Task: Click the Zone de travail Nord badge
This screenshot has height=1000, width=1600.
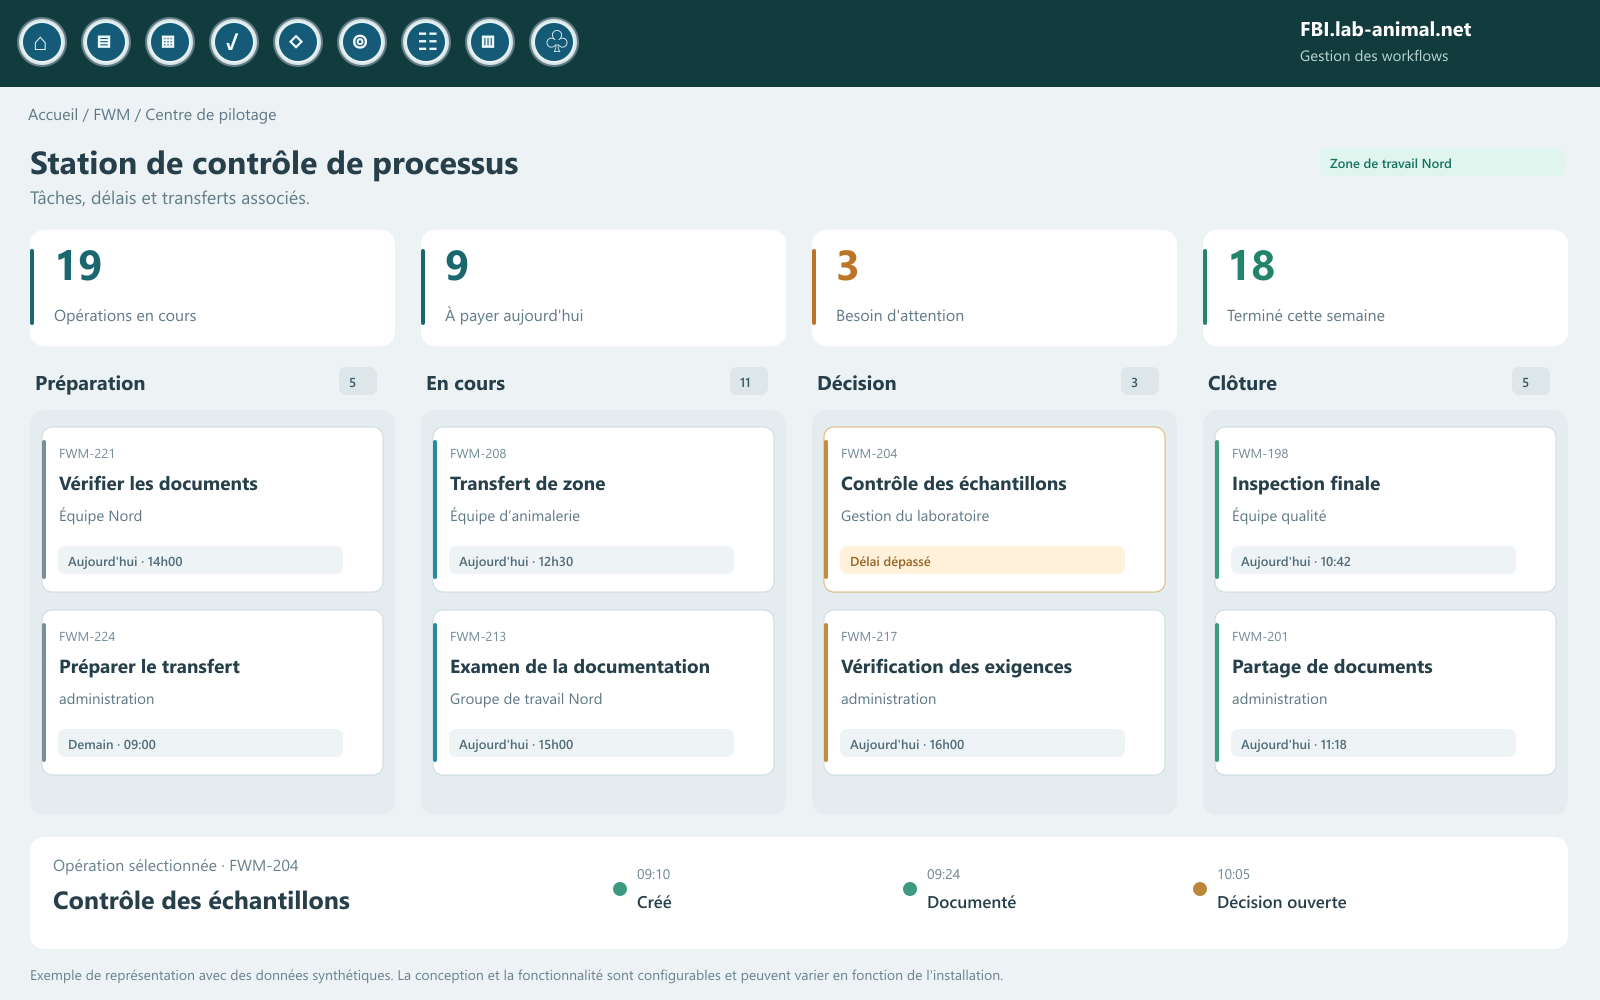Action: pyautogui.click(x=1442, y=163)
